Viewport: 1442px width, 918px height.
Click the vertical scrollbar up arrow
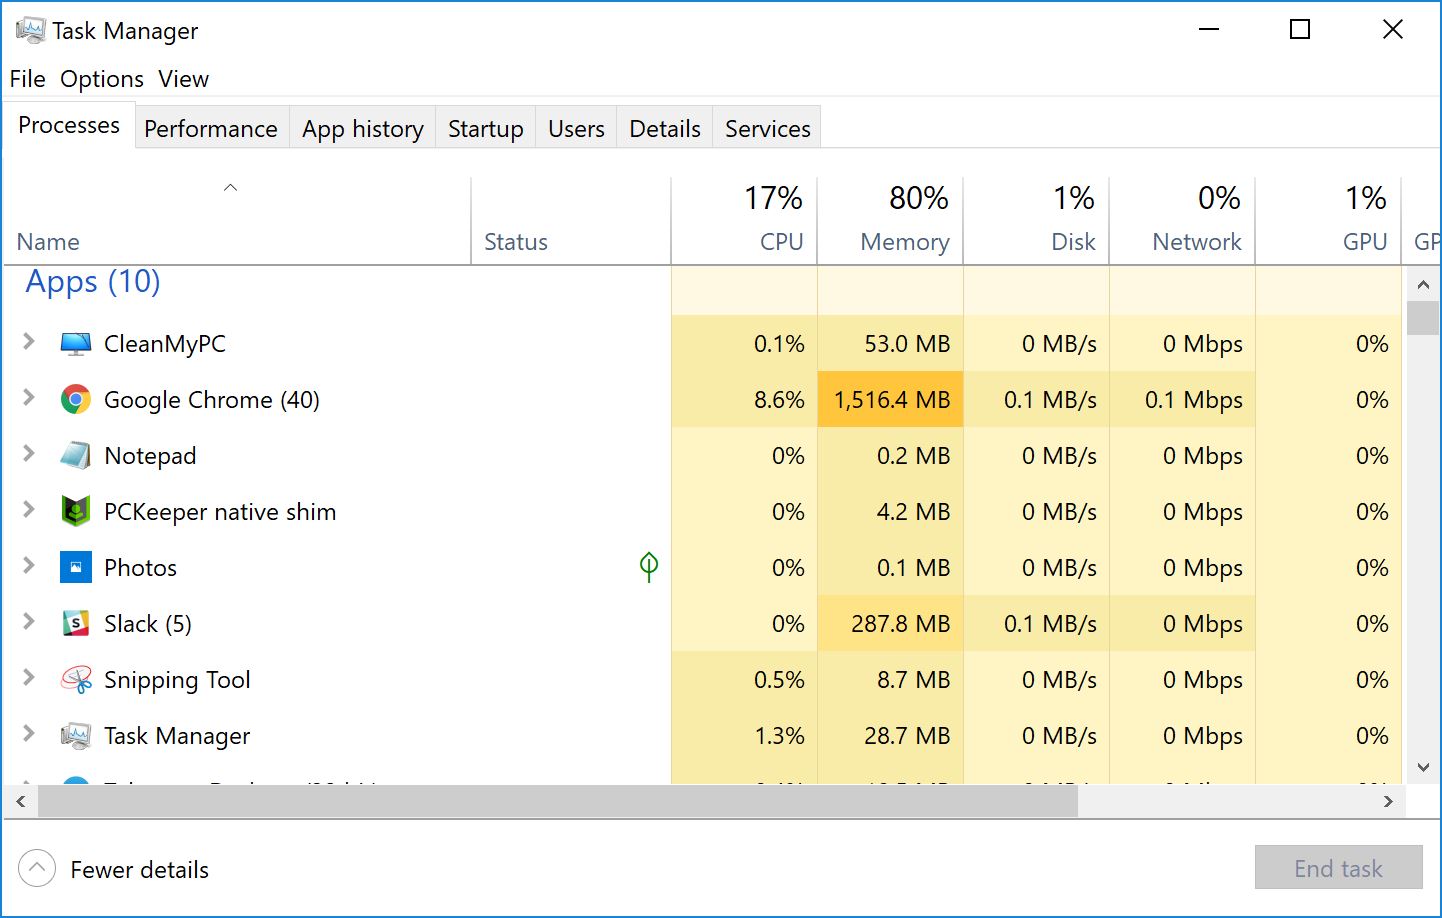1423,285
